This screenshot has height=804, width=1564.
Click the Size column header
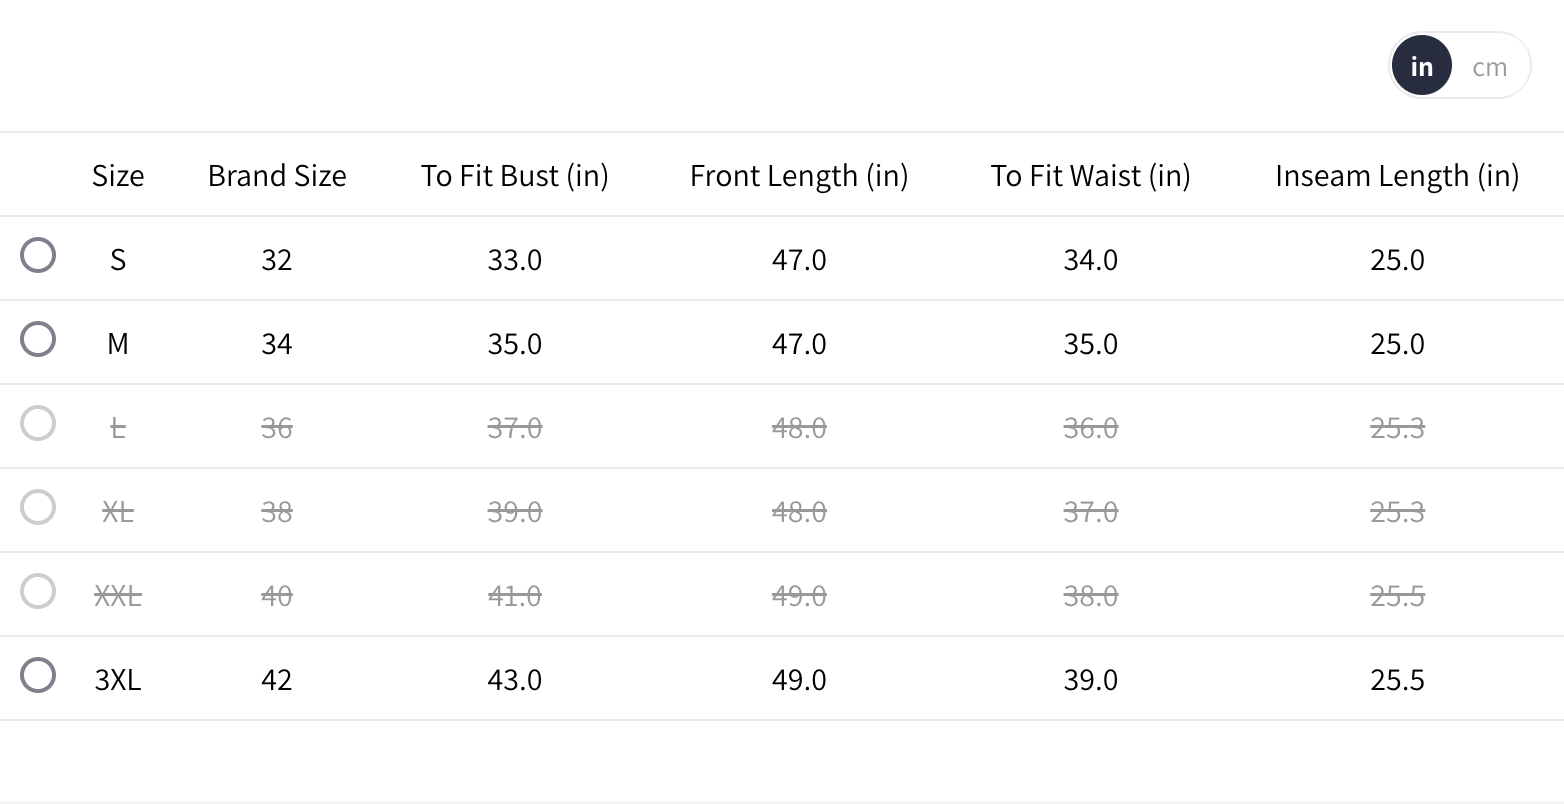tap(118, 176)
